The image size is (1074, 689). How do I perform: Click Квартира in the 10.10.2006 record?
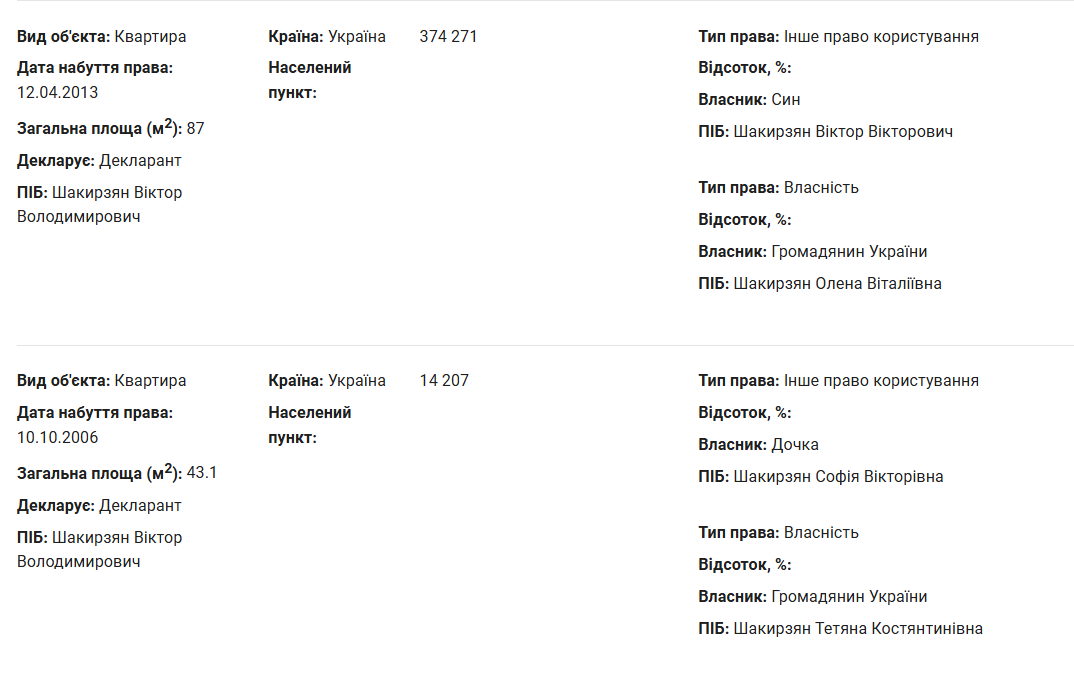pyautogui.click(x=150, y=381)
